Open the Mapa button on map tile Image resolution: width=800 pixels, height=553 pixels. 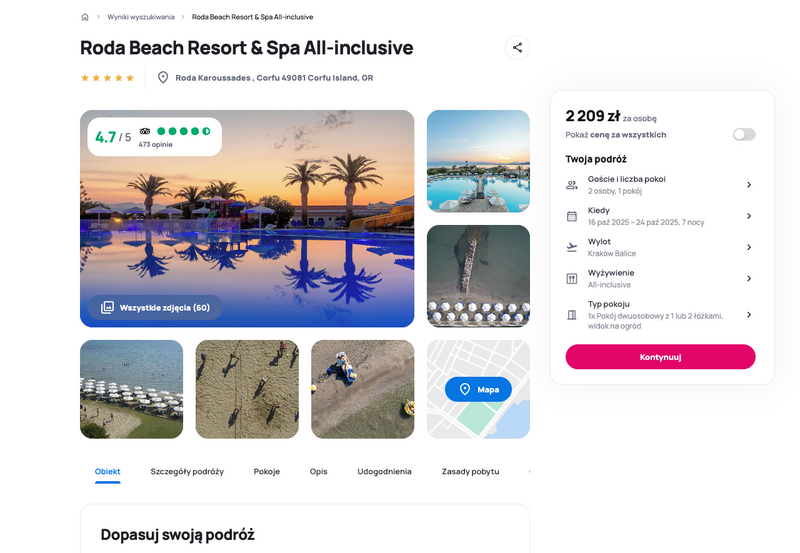478,389
